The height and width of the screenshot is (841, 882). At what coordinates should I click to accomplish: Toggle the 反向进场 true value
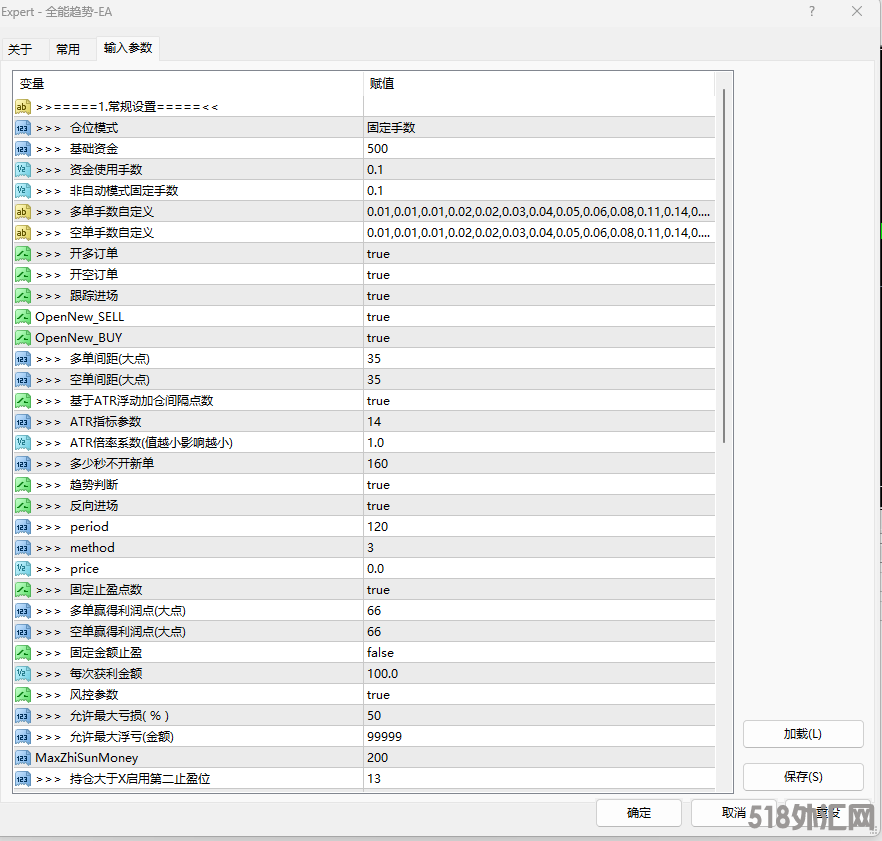[539, 506]
